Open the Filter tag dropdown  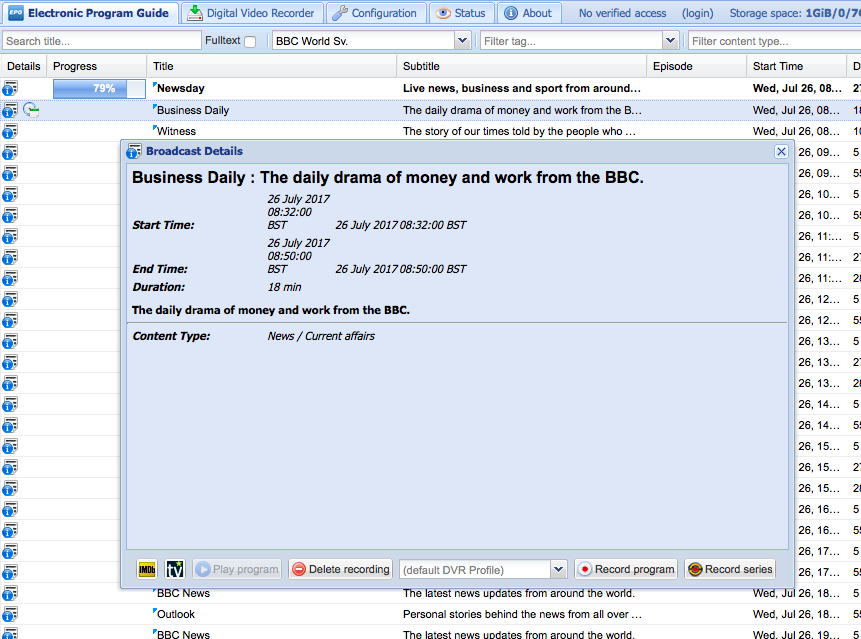tap(670, 41)
